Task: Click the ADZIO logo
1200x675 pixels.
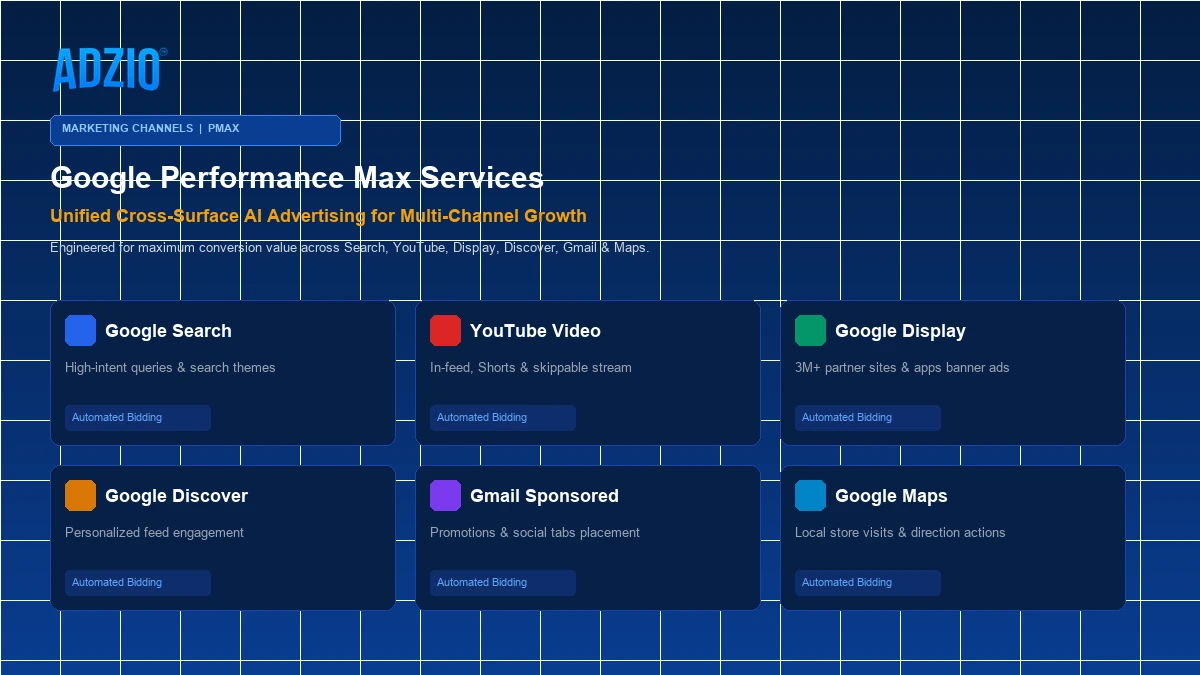Action: click(x=109, y=70)
